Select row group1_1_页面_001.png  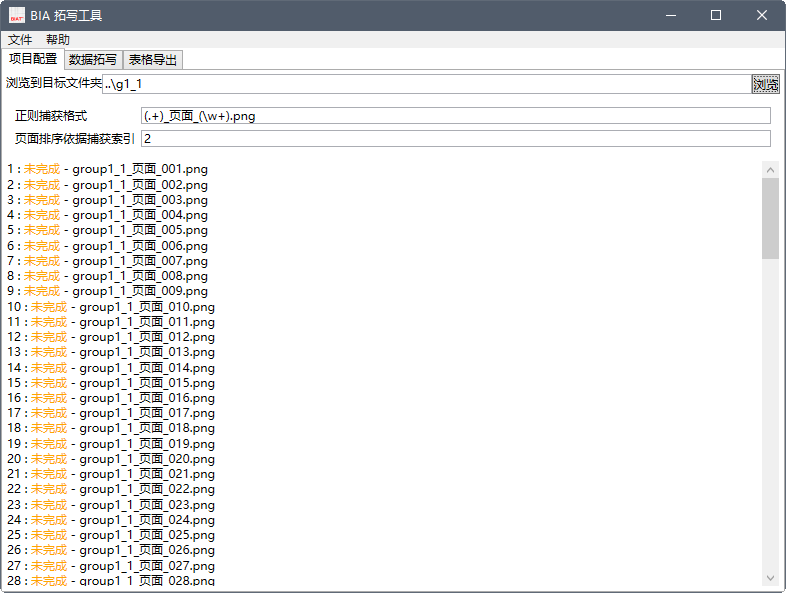pyautogui.click(x=108, y=169)
